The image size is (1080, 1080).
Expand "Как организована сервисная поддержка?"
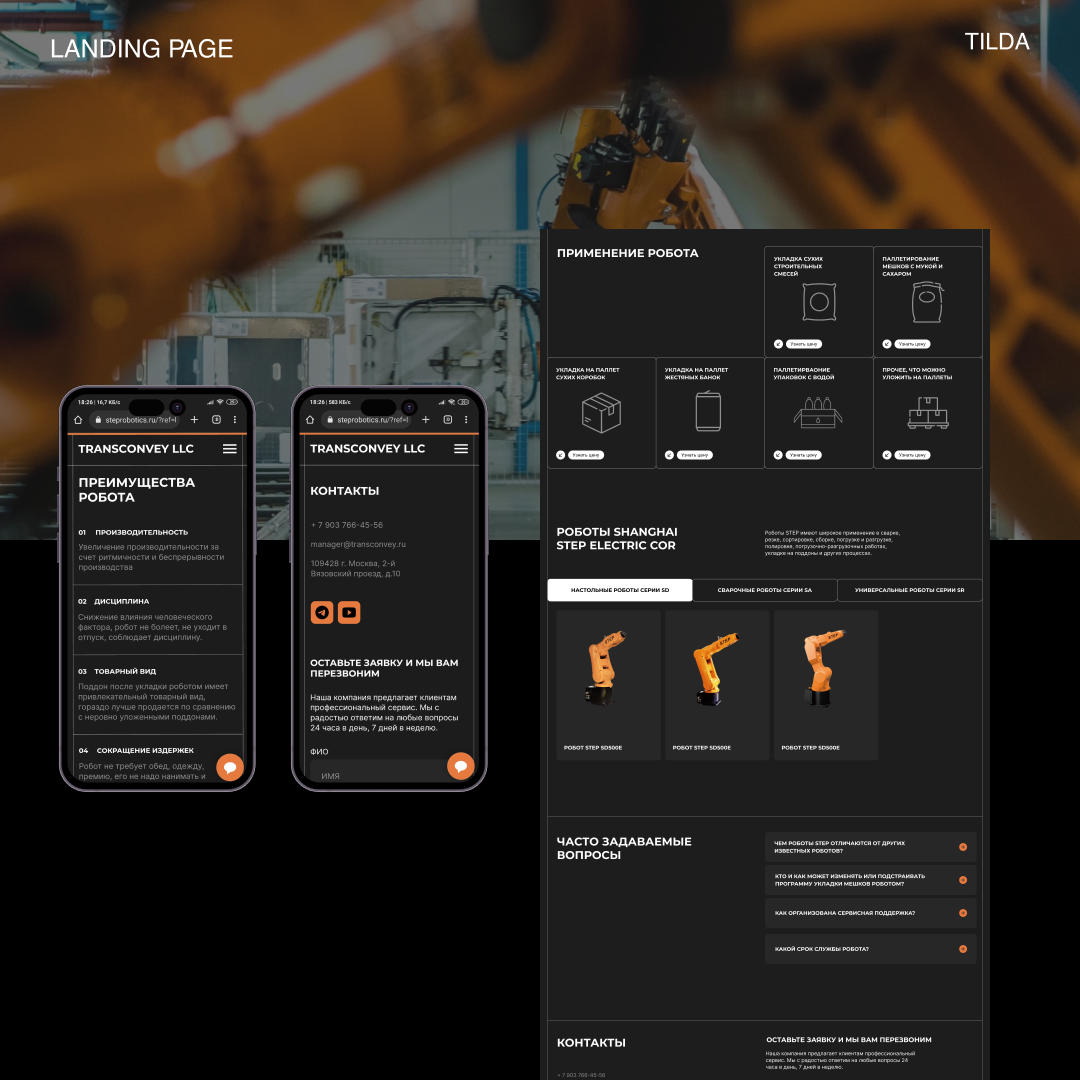pos(870,913)
